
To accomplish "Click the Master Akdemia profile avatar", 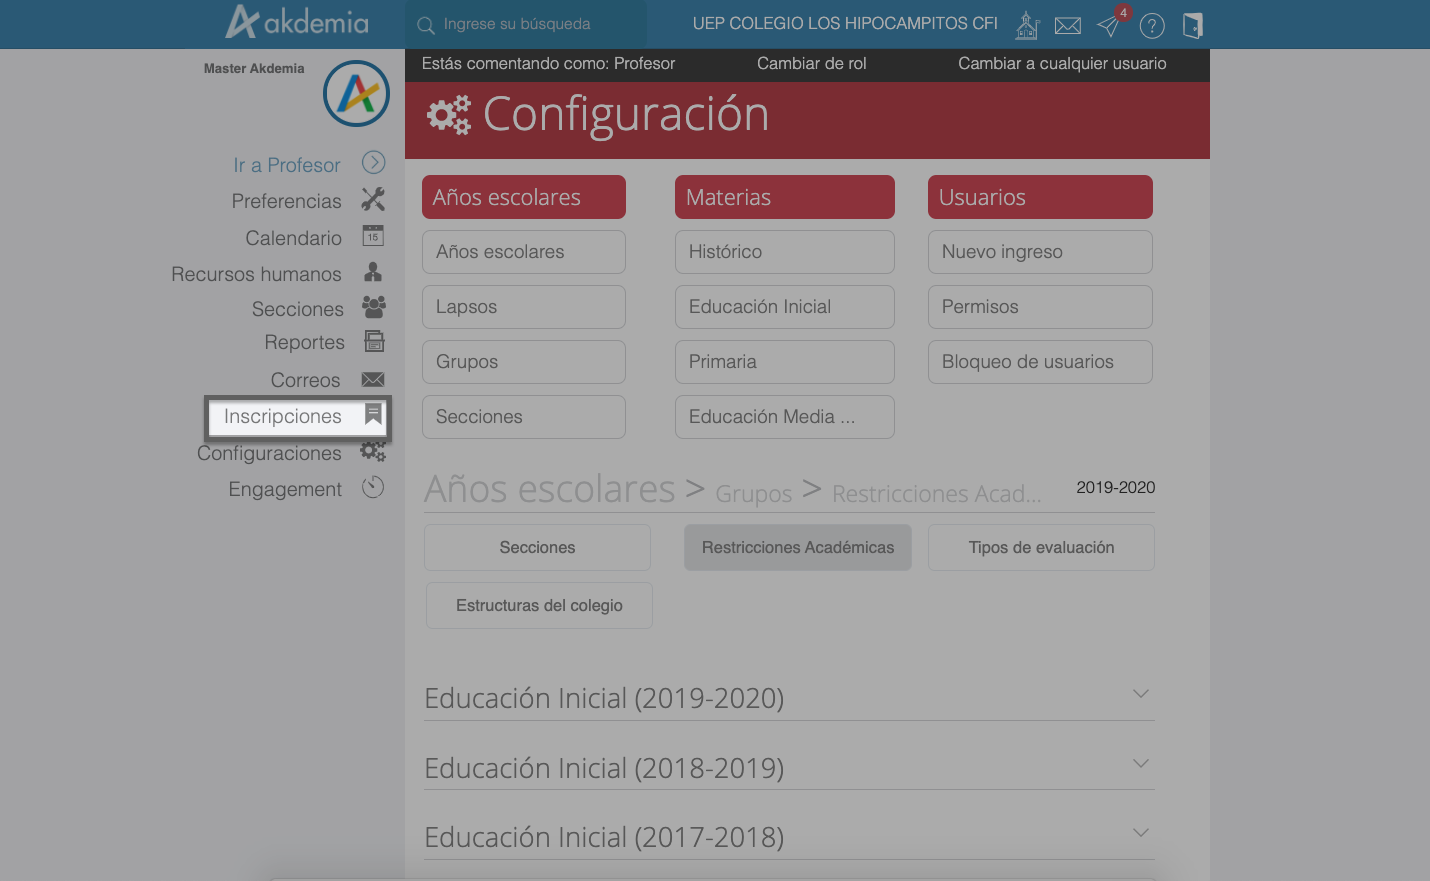I will pyautogui.click(x=356, y=94).
